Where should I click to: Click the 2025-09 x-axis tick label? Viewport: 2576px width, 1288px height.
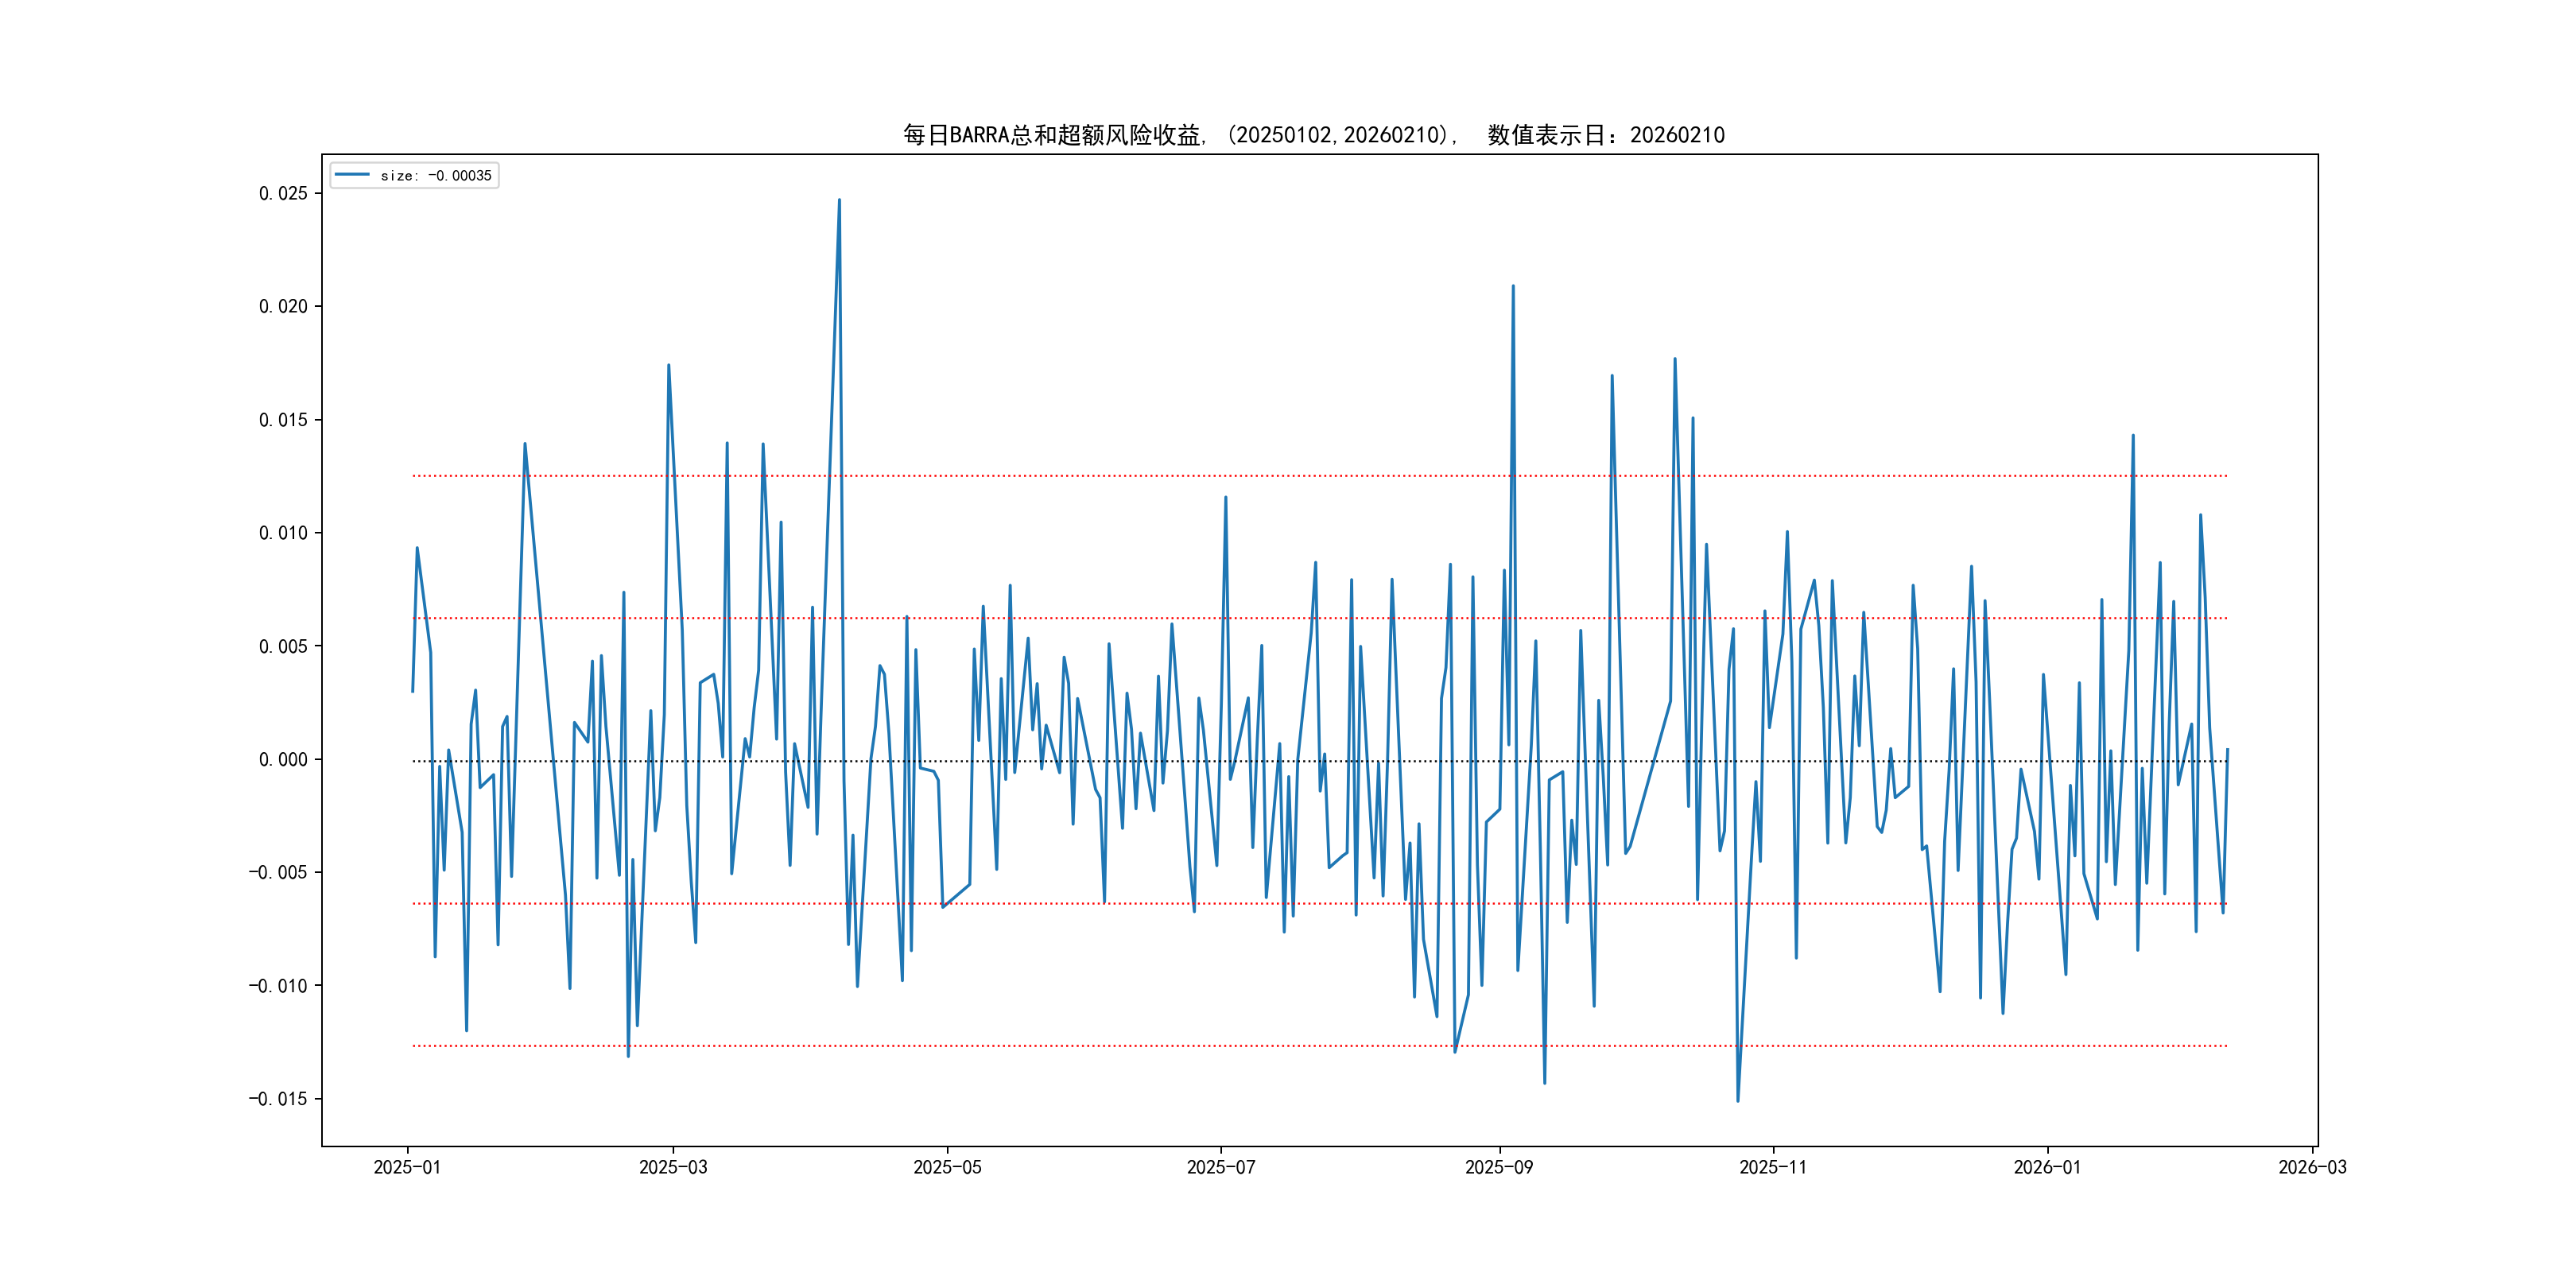(x=1498, y=1167)
